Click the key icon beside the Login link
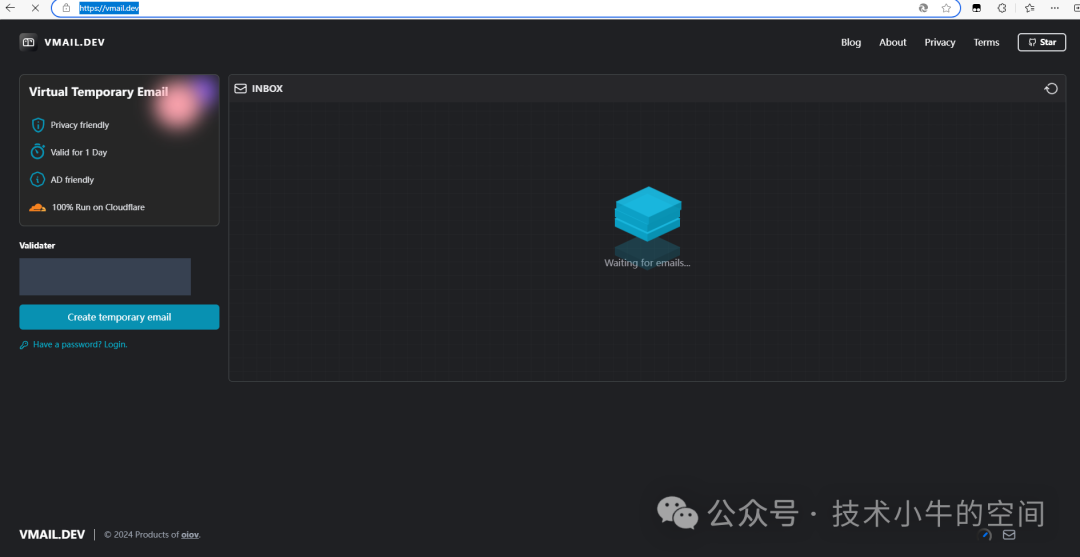 click(x=24, y=345)
